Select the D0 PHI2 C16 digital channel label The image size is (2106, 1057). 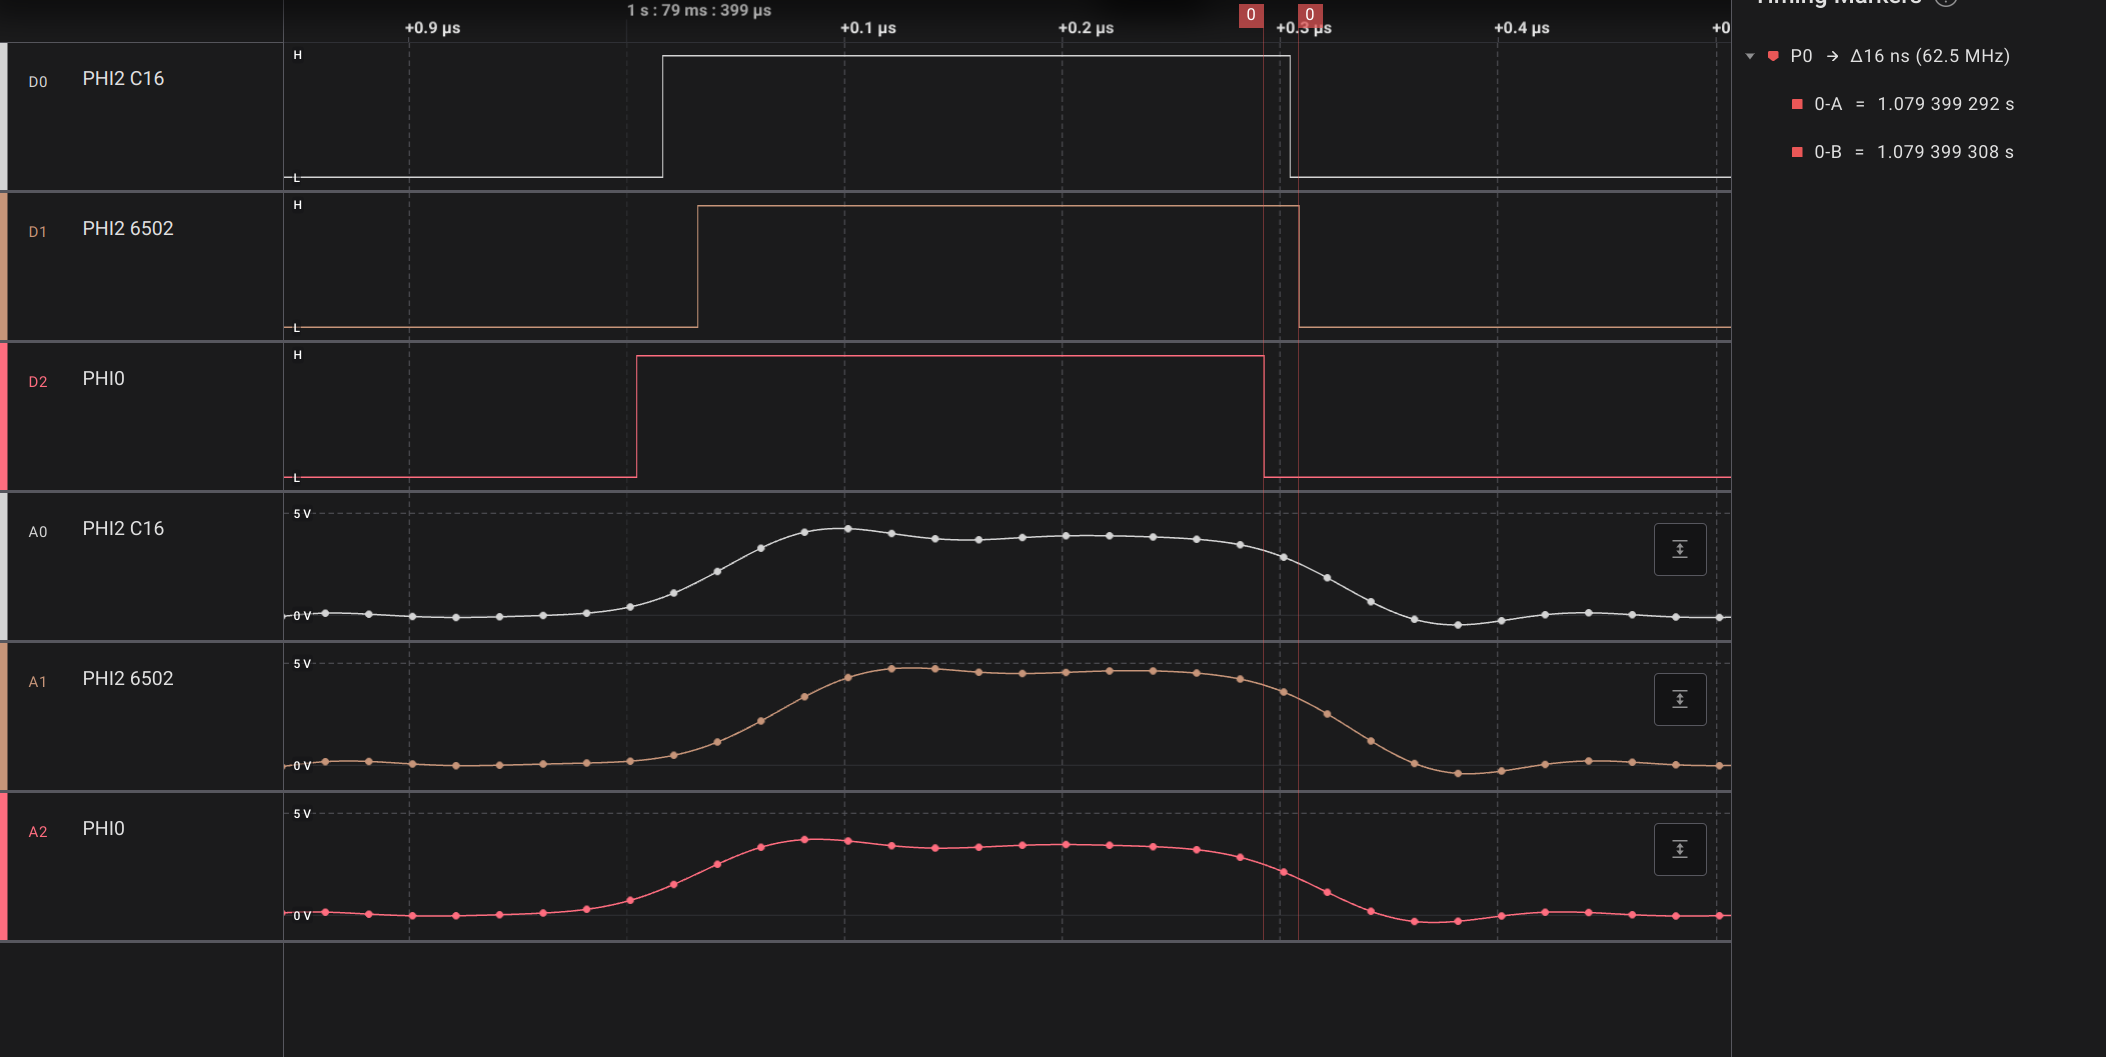pyautogui.click(x=123, y=79)
